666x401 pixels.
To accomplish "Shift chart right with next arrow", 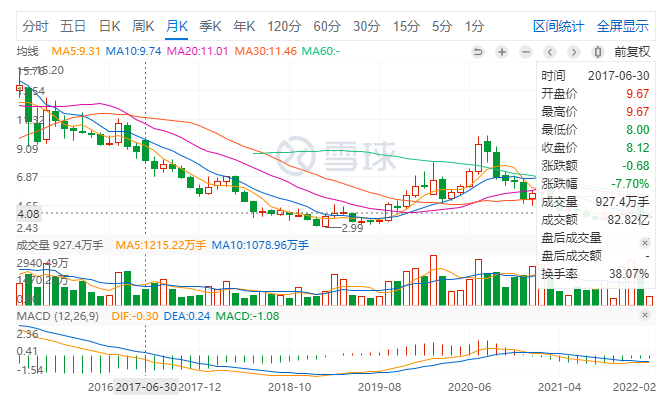I will click(574, 52).
